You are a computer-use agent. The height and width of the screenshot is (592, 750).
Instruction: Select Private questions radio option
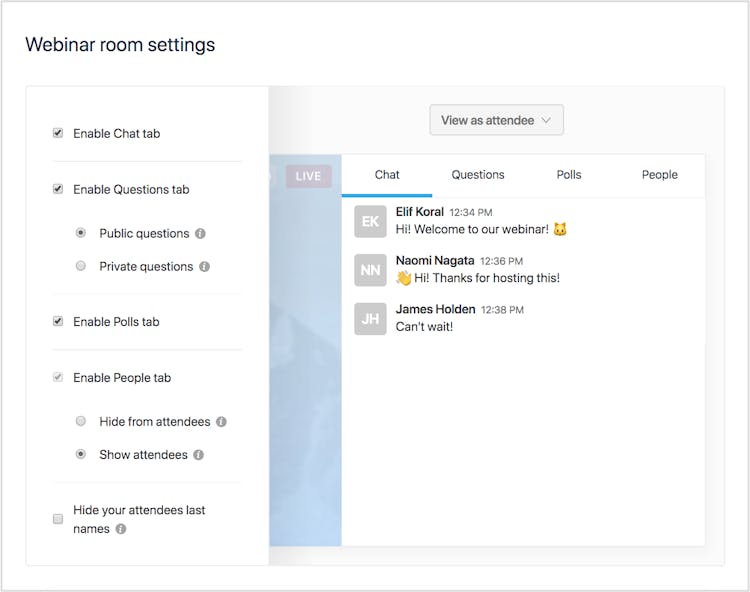[x=81, y=266]
